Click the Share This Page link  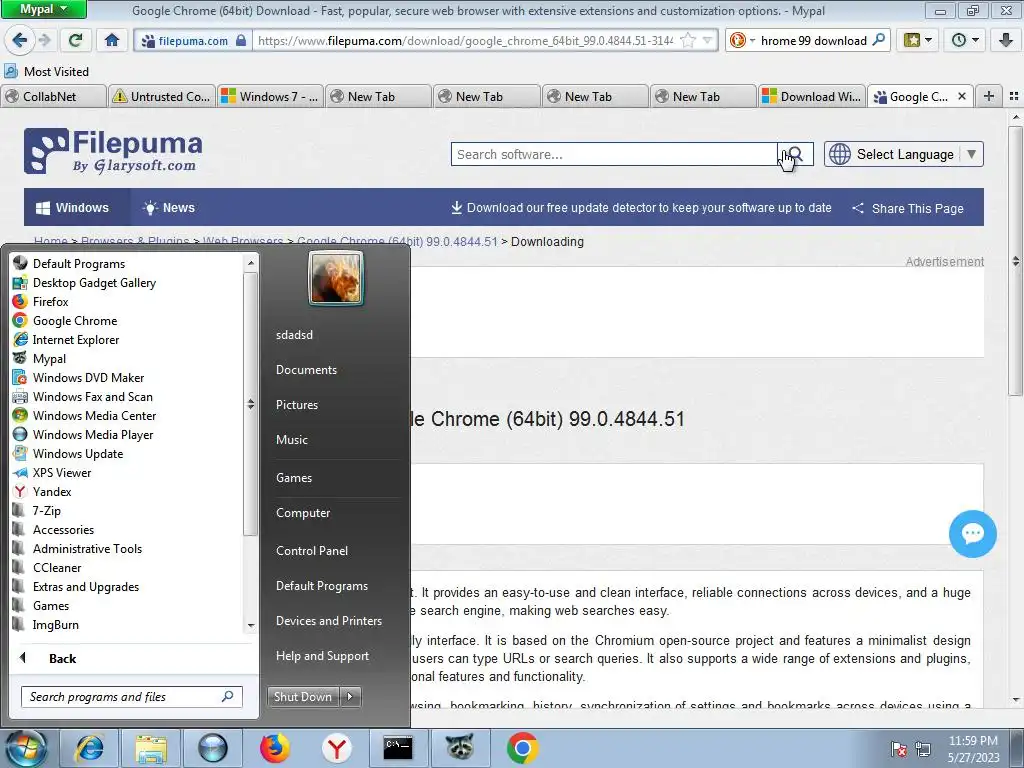(x=908, y=208)
